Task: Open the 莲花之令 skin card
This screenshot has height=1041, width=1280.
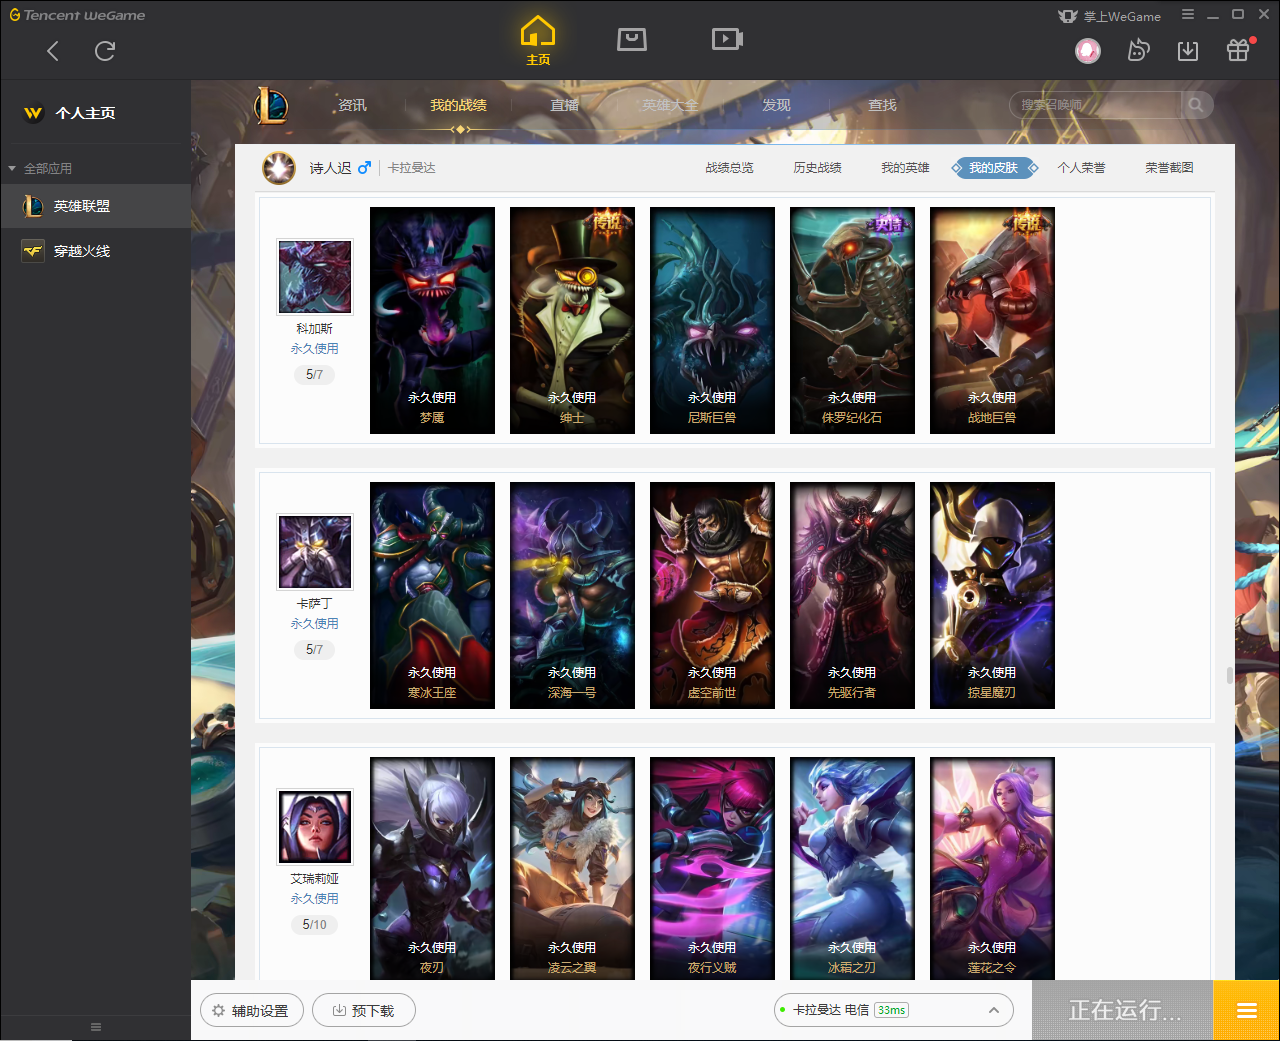Action: [x=992, y=868]
